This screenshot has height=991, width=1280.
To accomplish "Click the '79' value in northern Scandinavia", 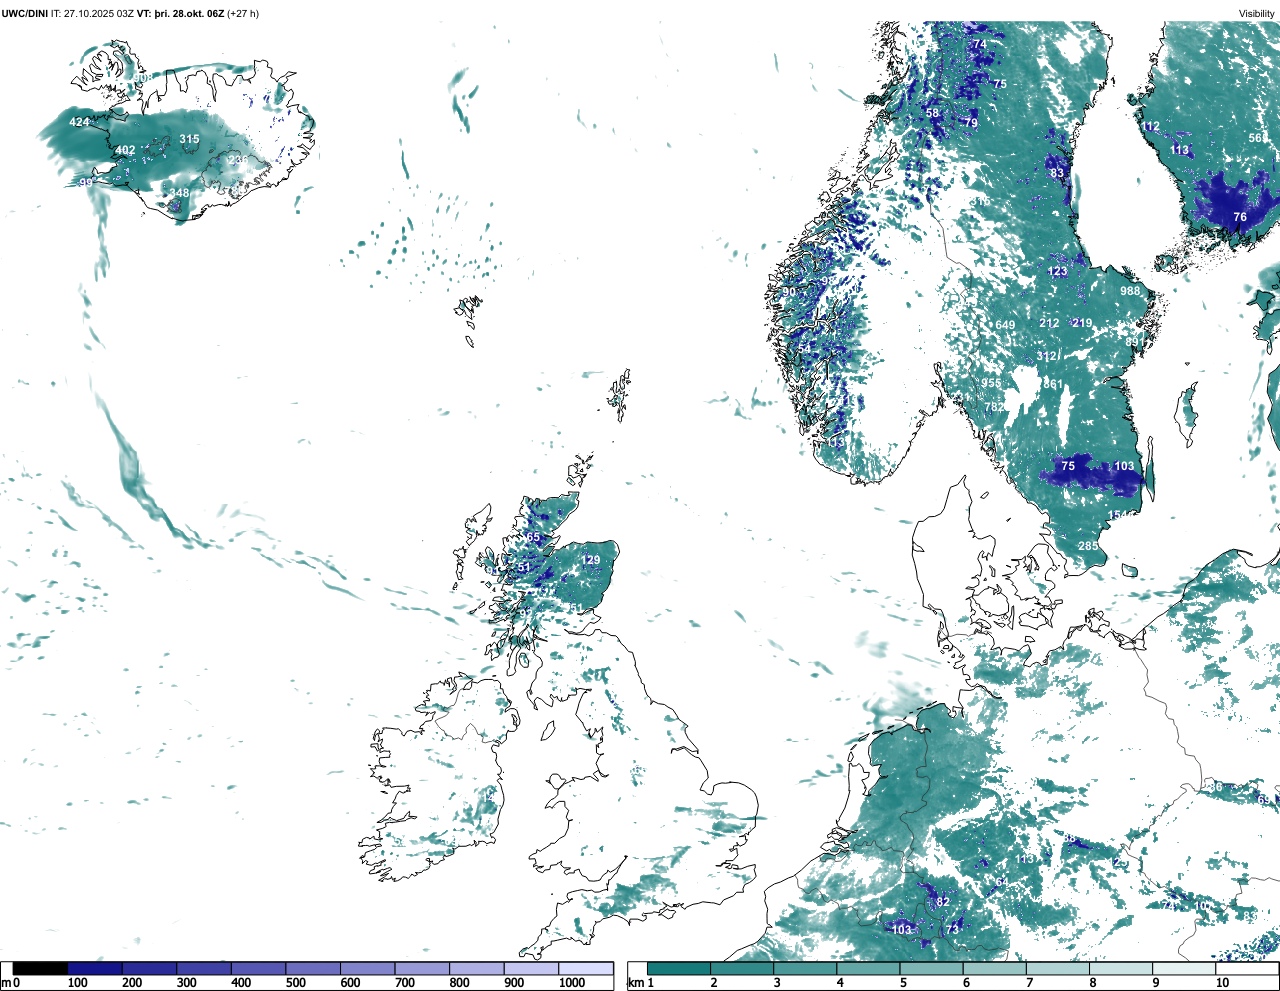I will tap(971, 123).
